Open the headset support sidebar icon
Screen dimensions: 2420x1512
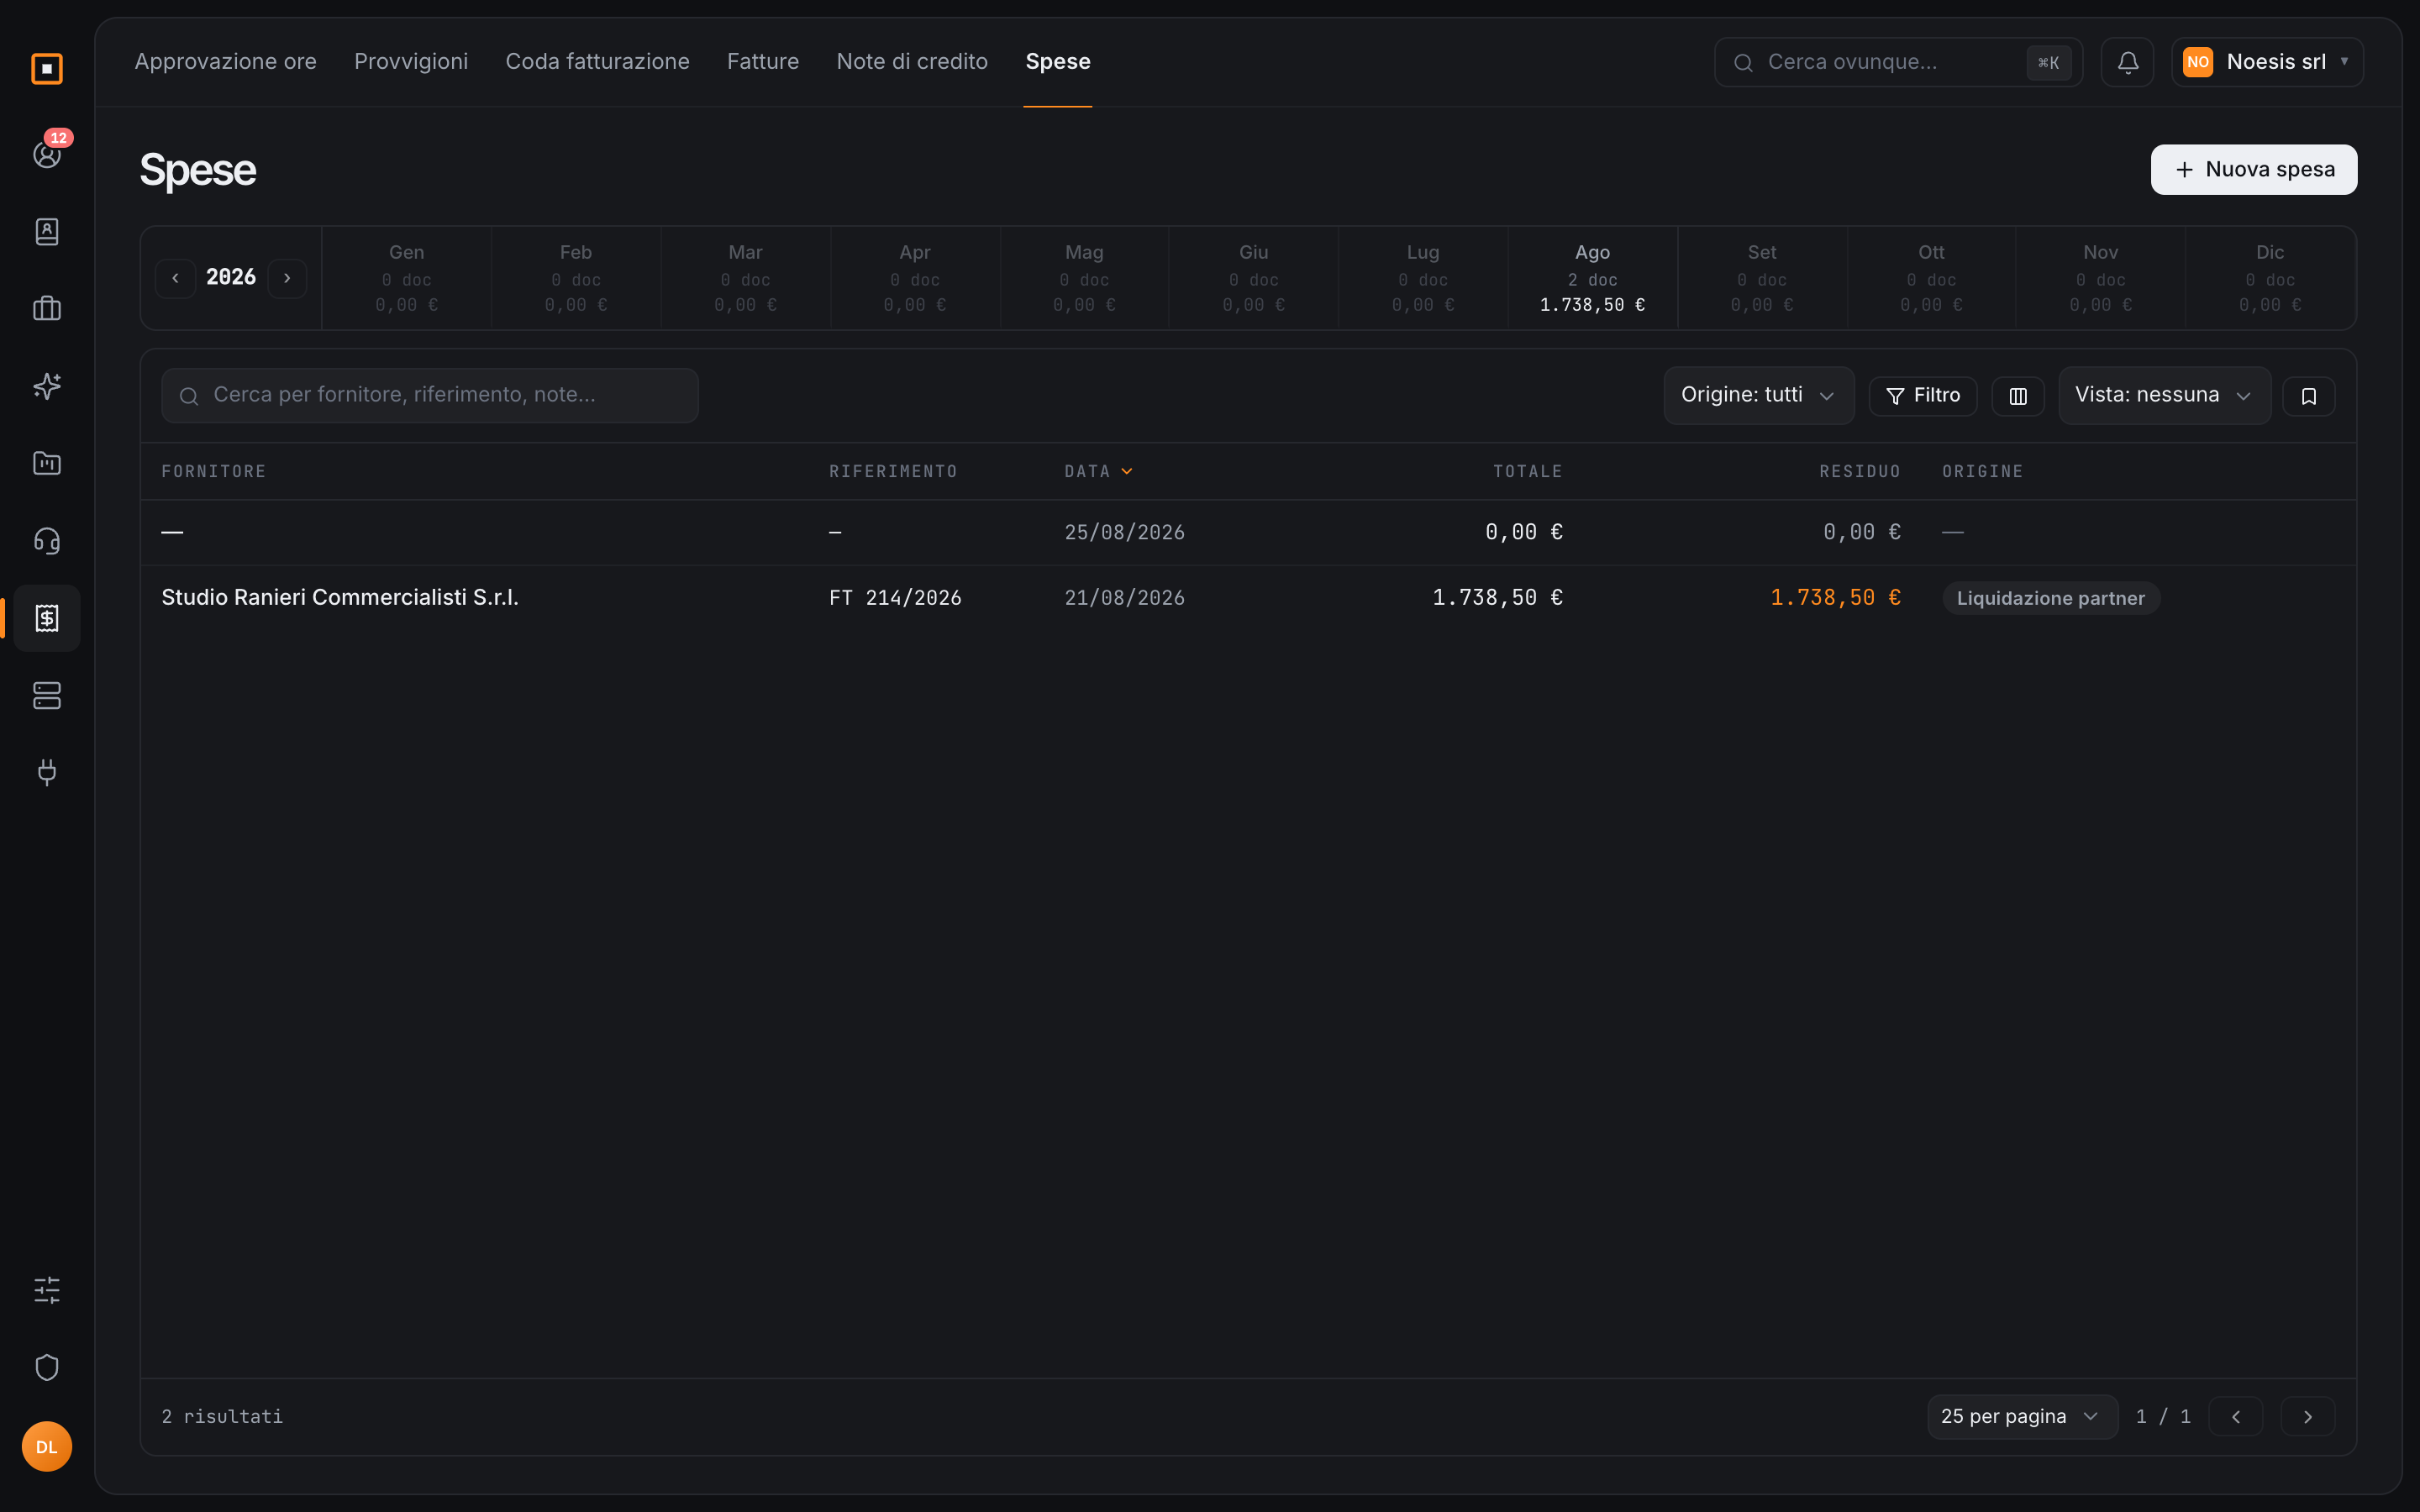pos(47,541)
